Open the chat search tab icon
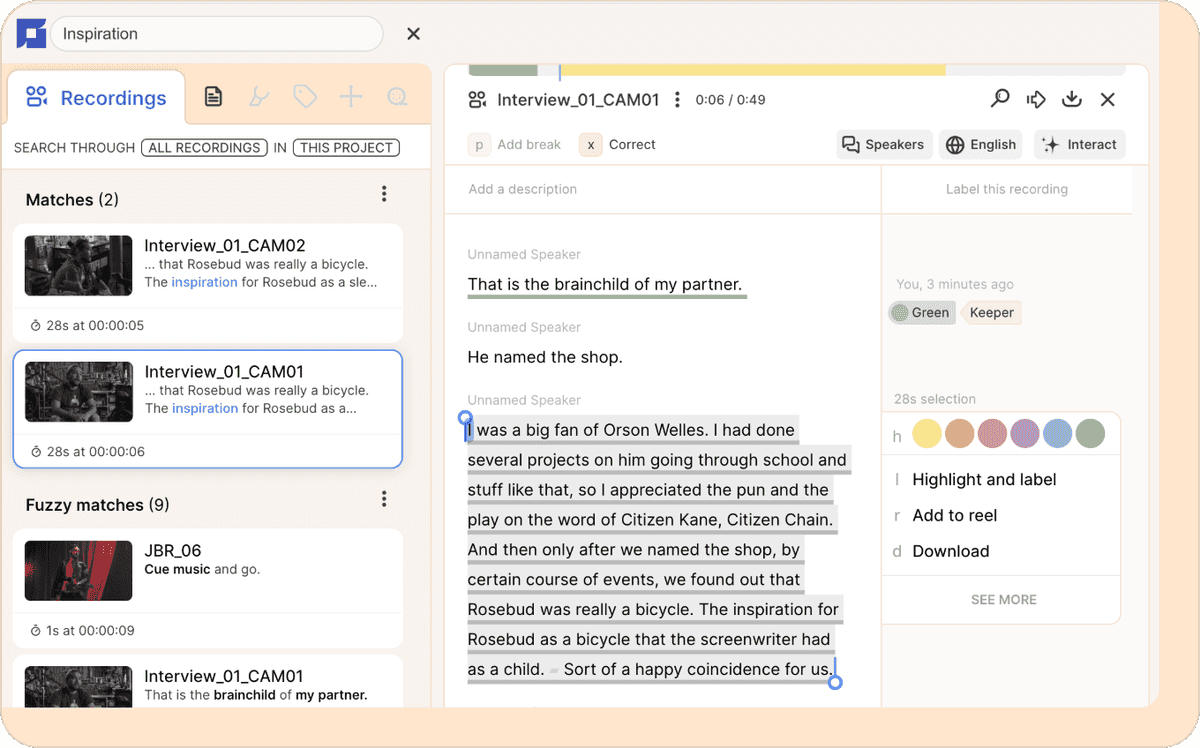Viewport: 1200px width, 748px height. [x=397, y=97]
